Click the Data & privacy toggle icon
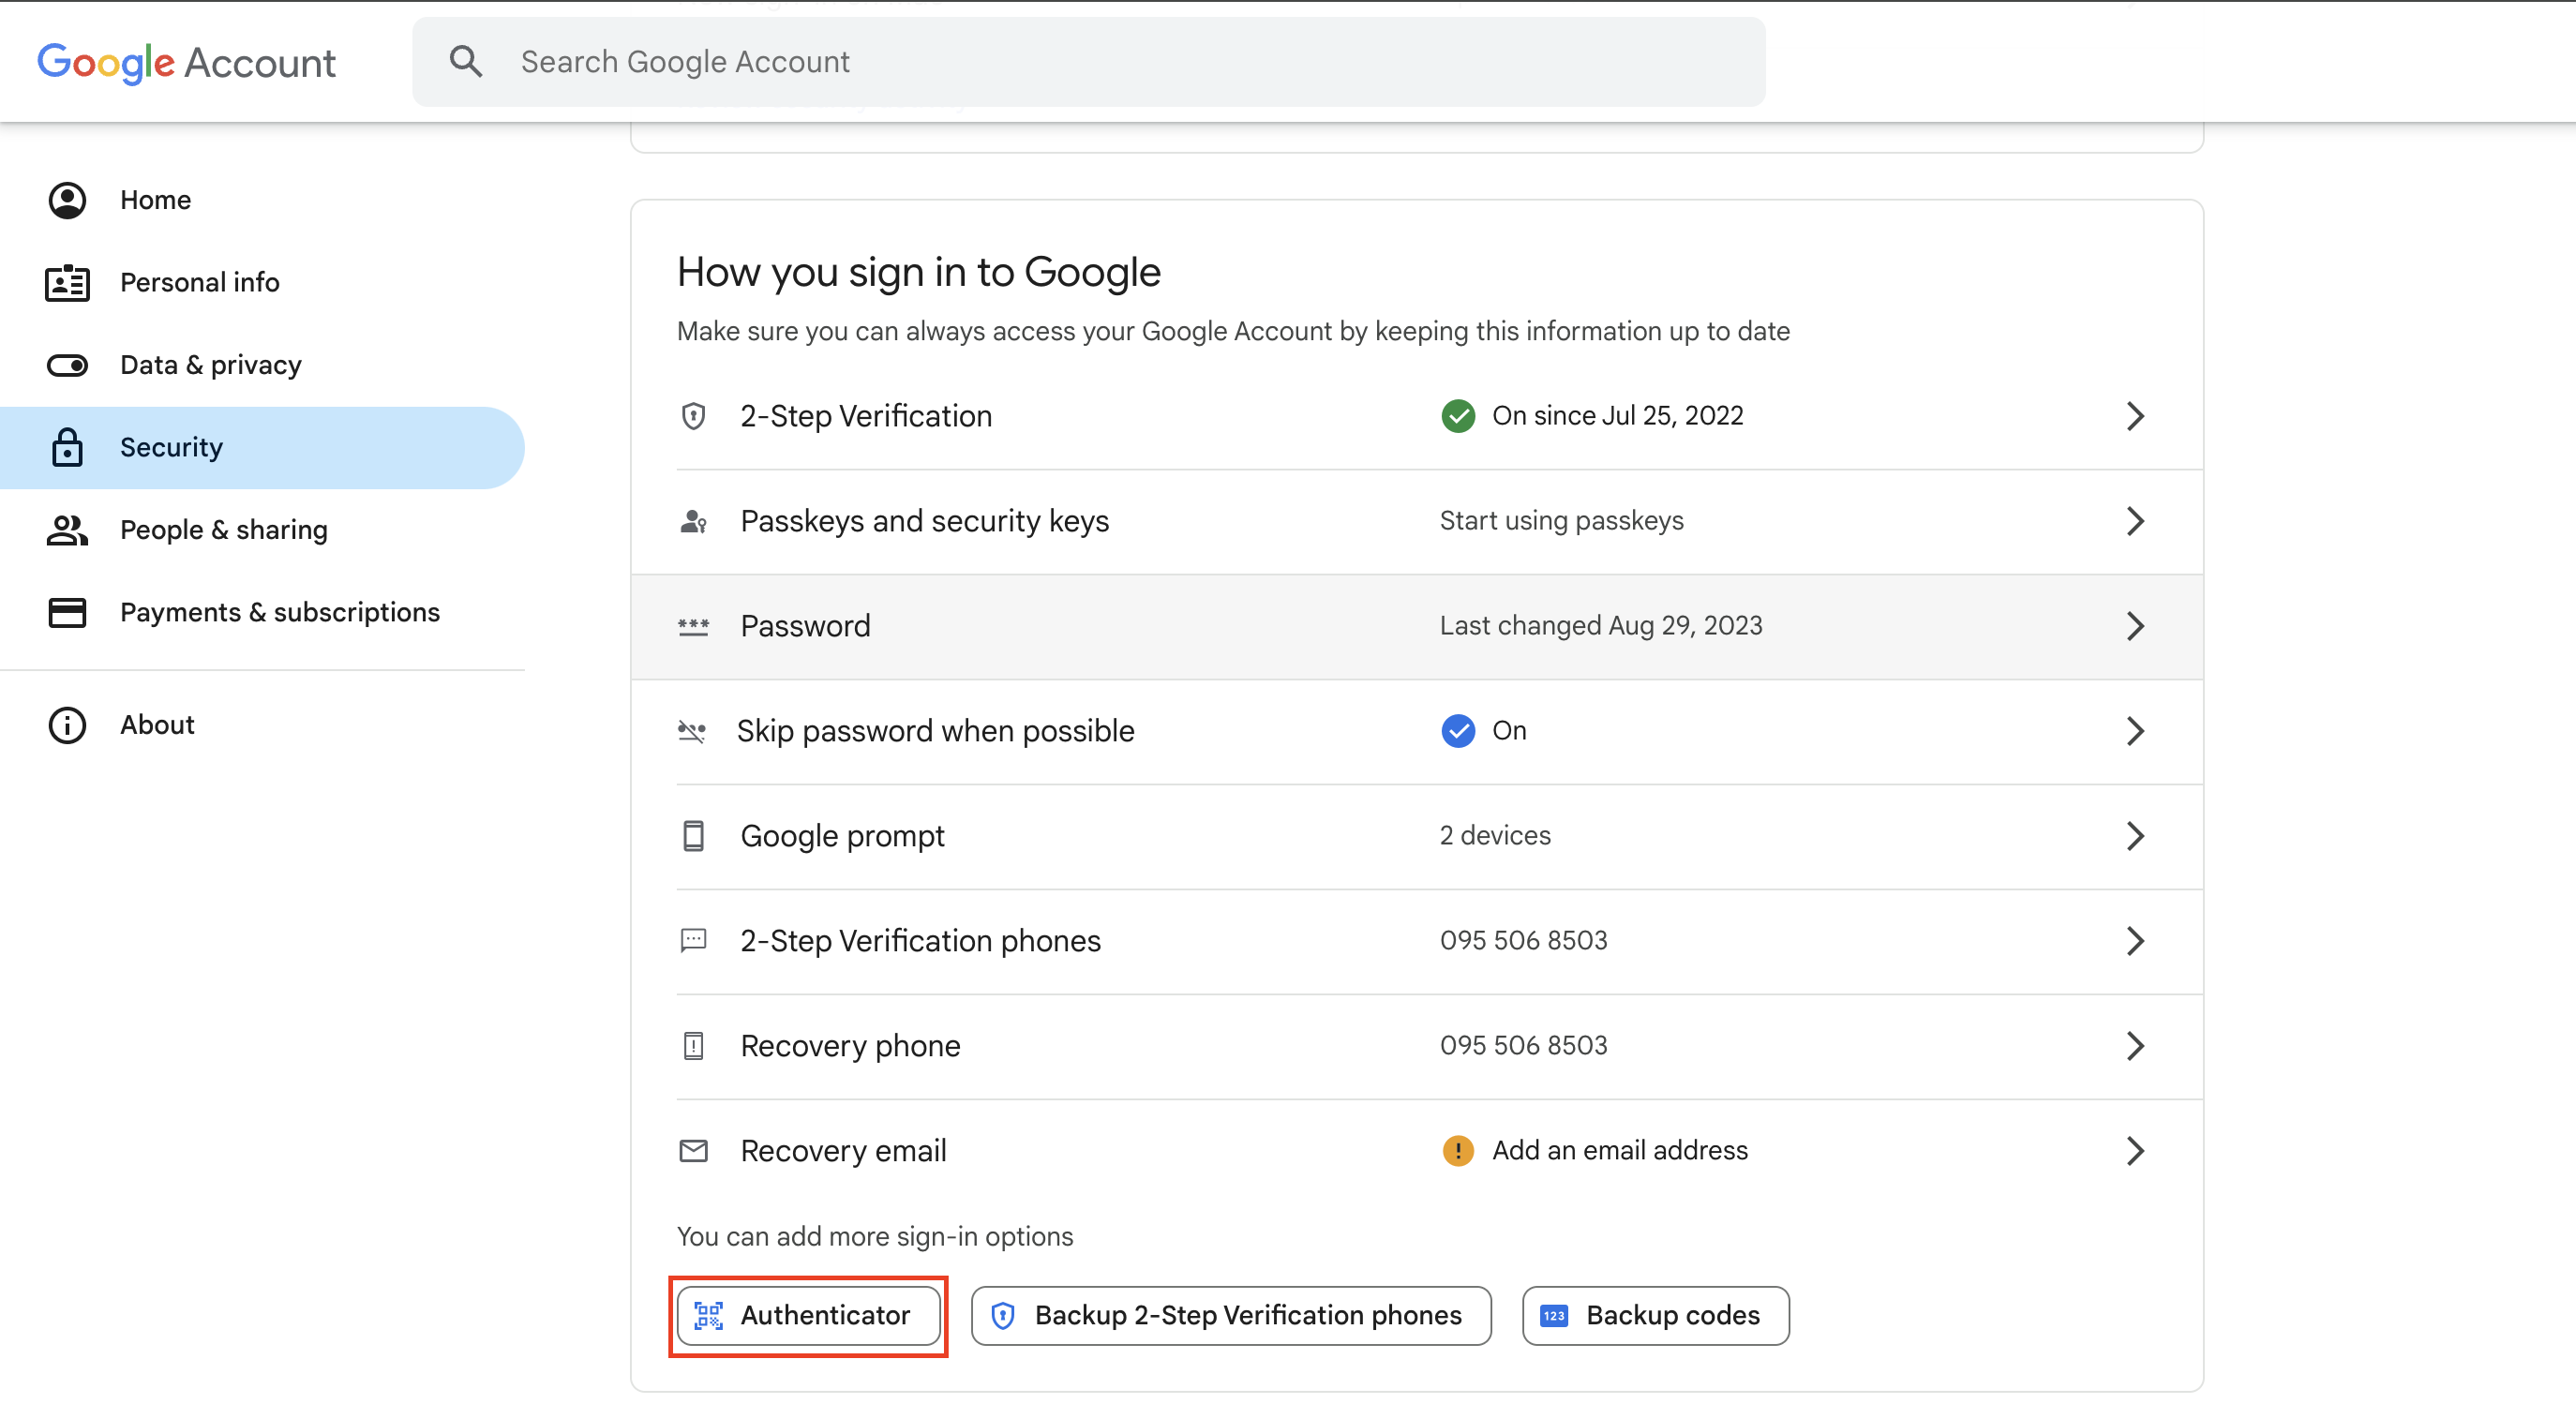This screenshot has width=2576, height=1404. pyautogui.click(x=67, y=365)
